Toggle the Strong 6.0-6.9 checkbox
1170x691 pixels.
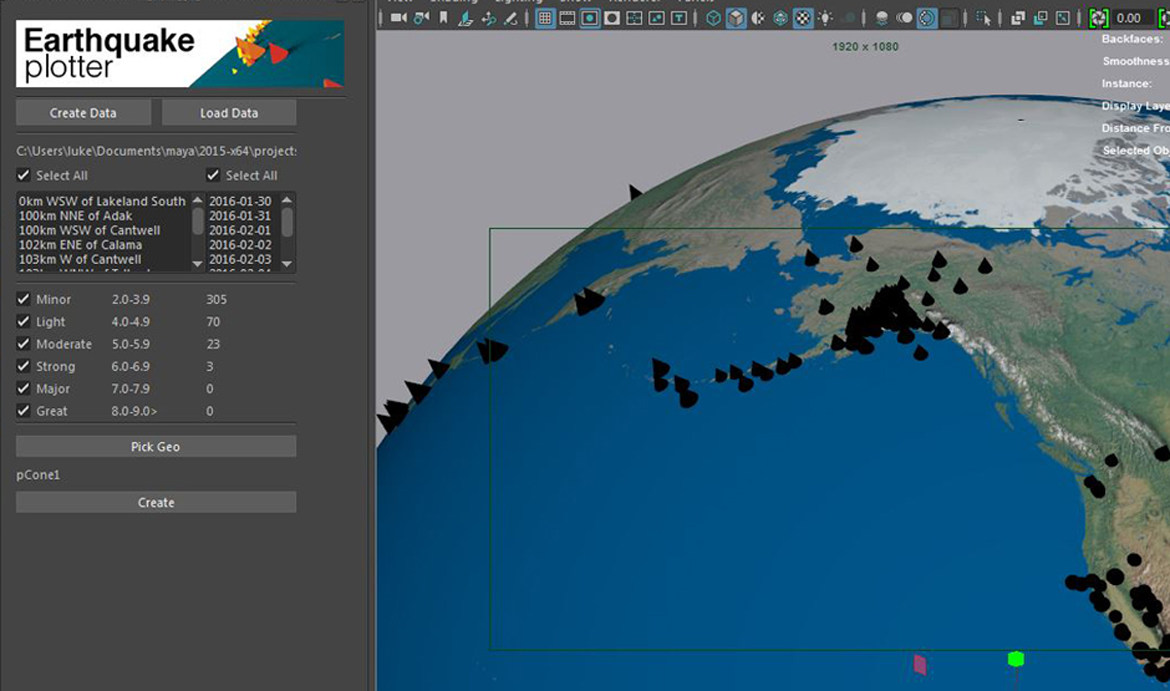(24, 367)
